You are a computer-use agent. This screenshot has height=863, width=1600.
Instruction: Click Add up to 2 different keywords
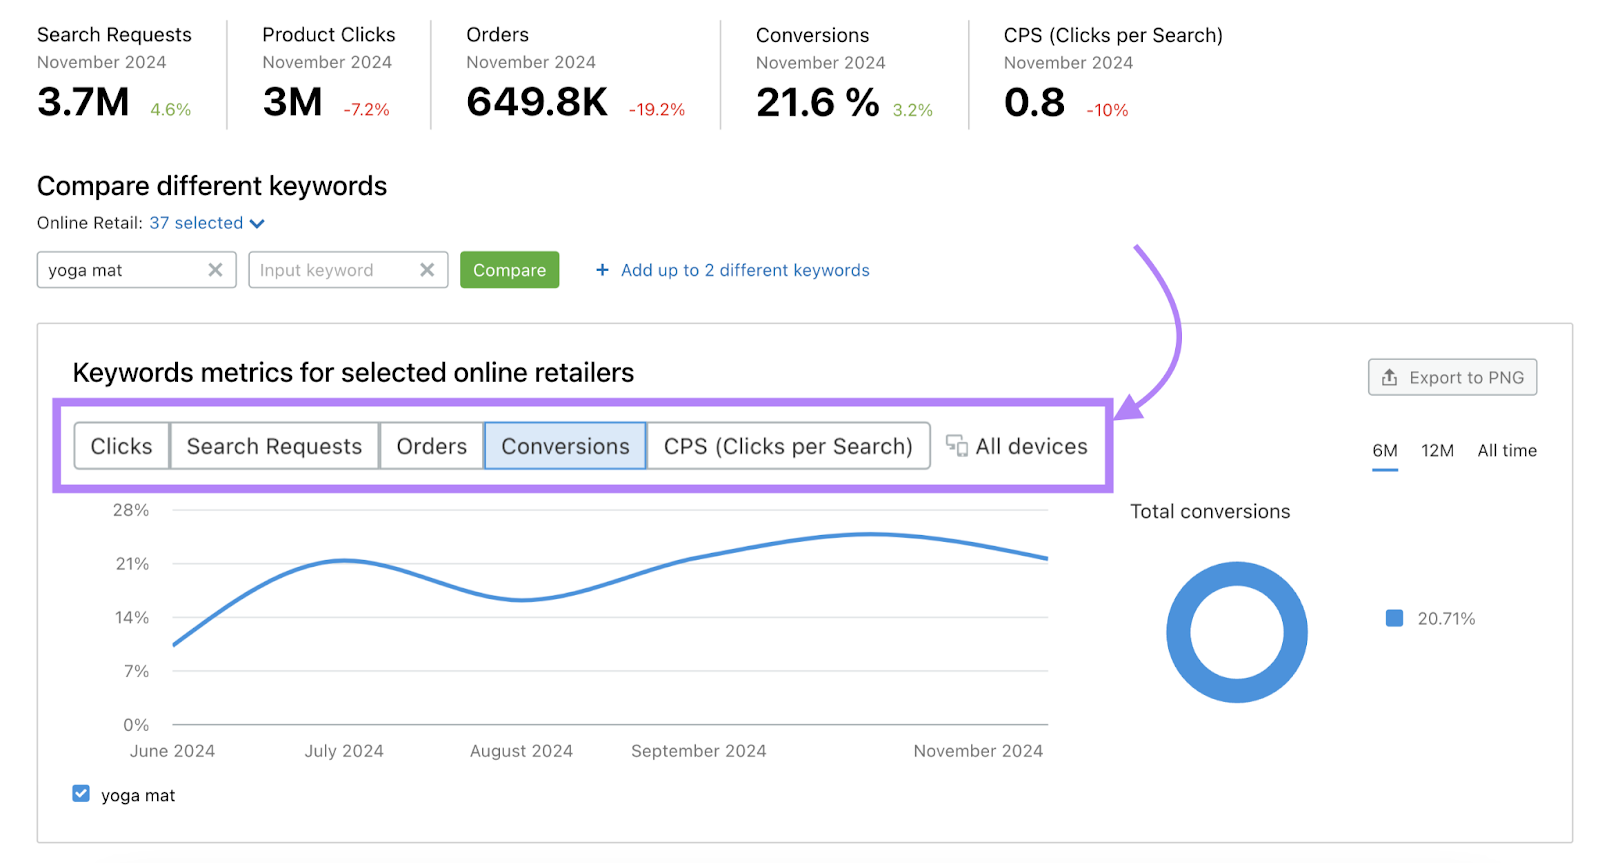click(745, 270)
